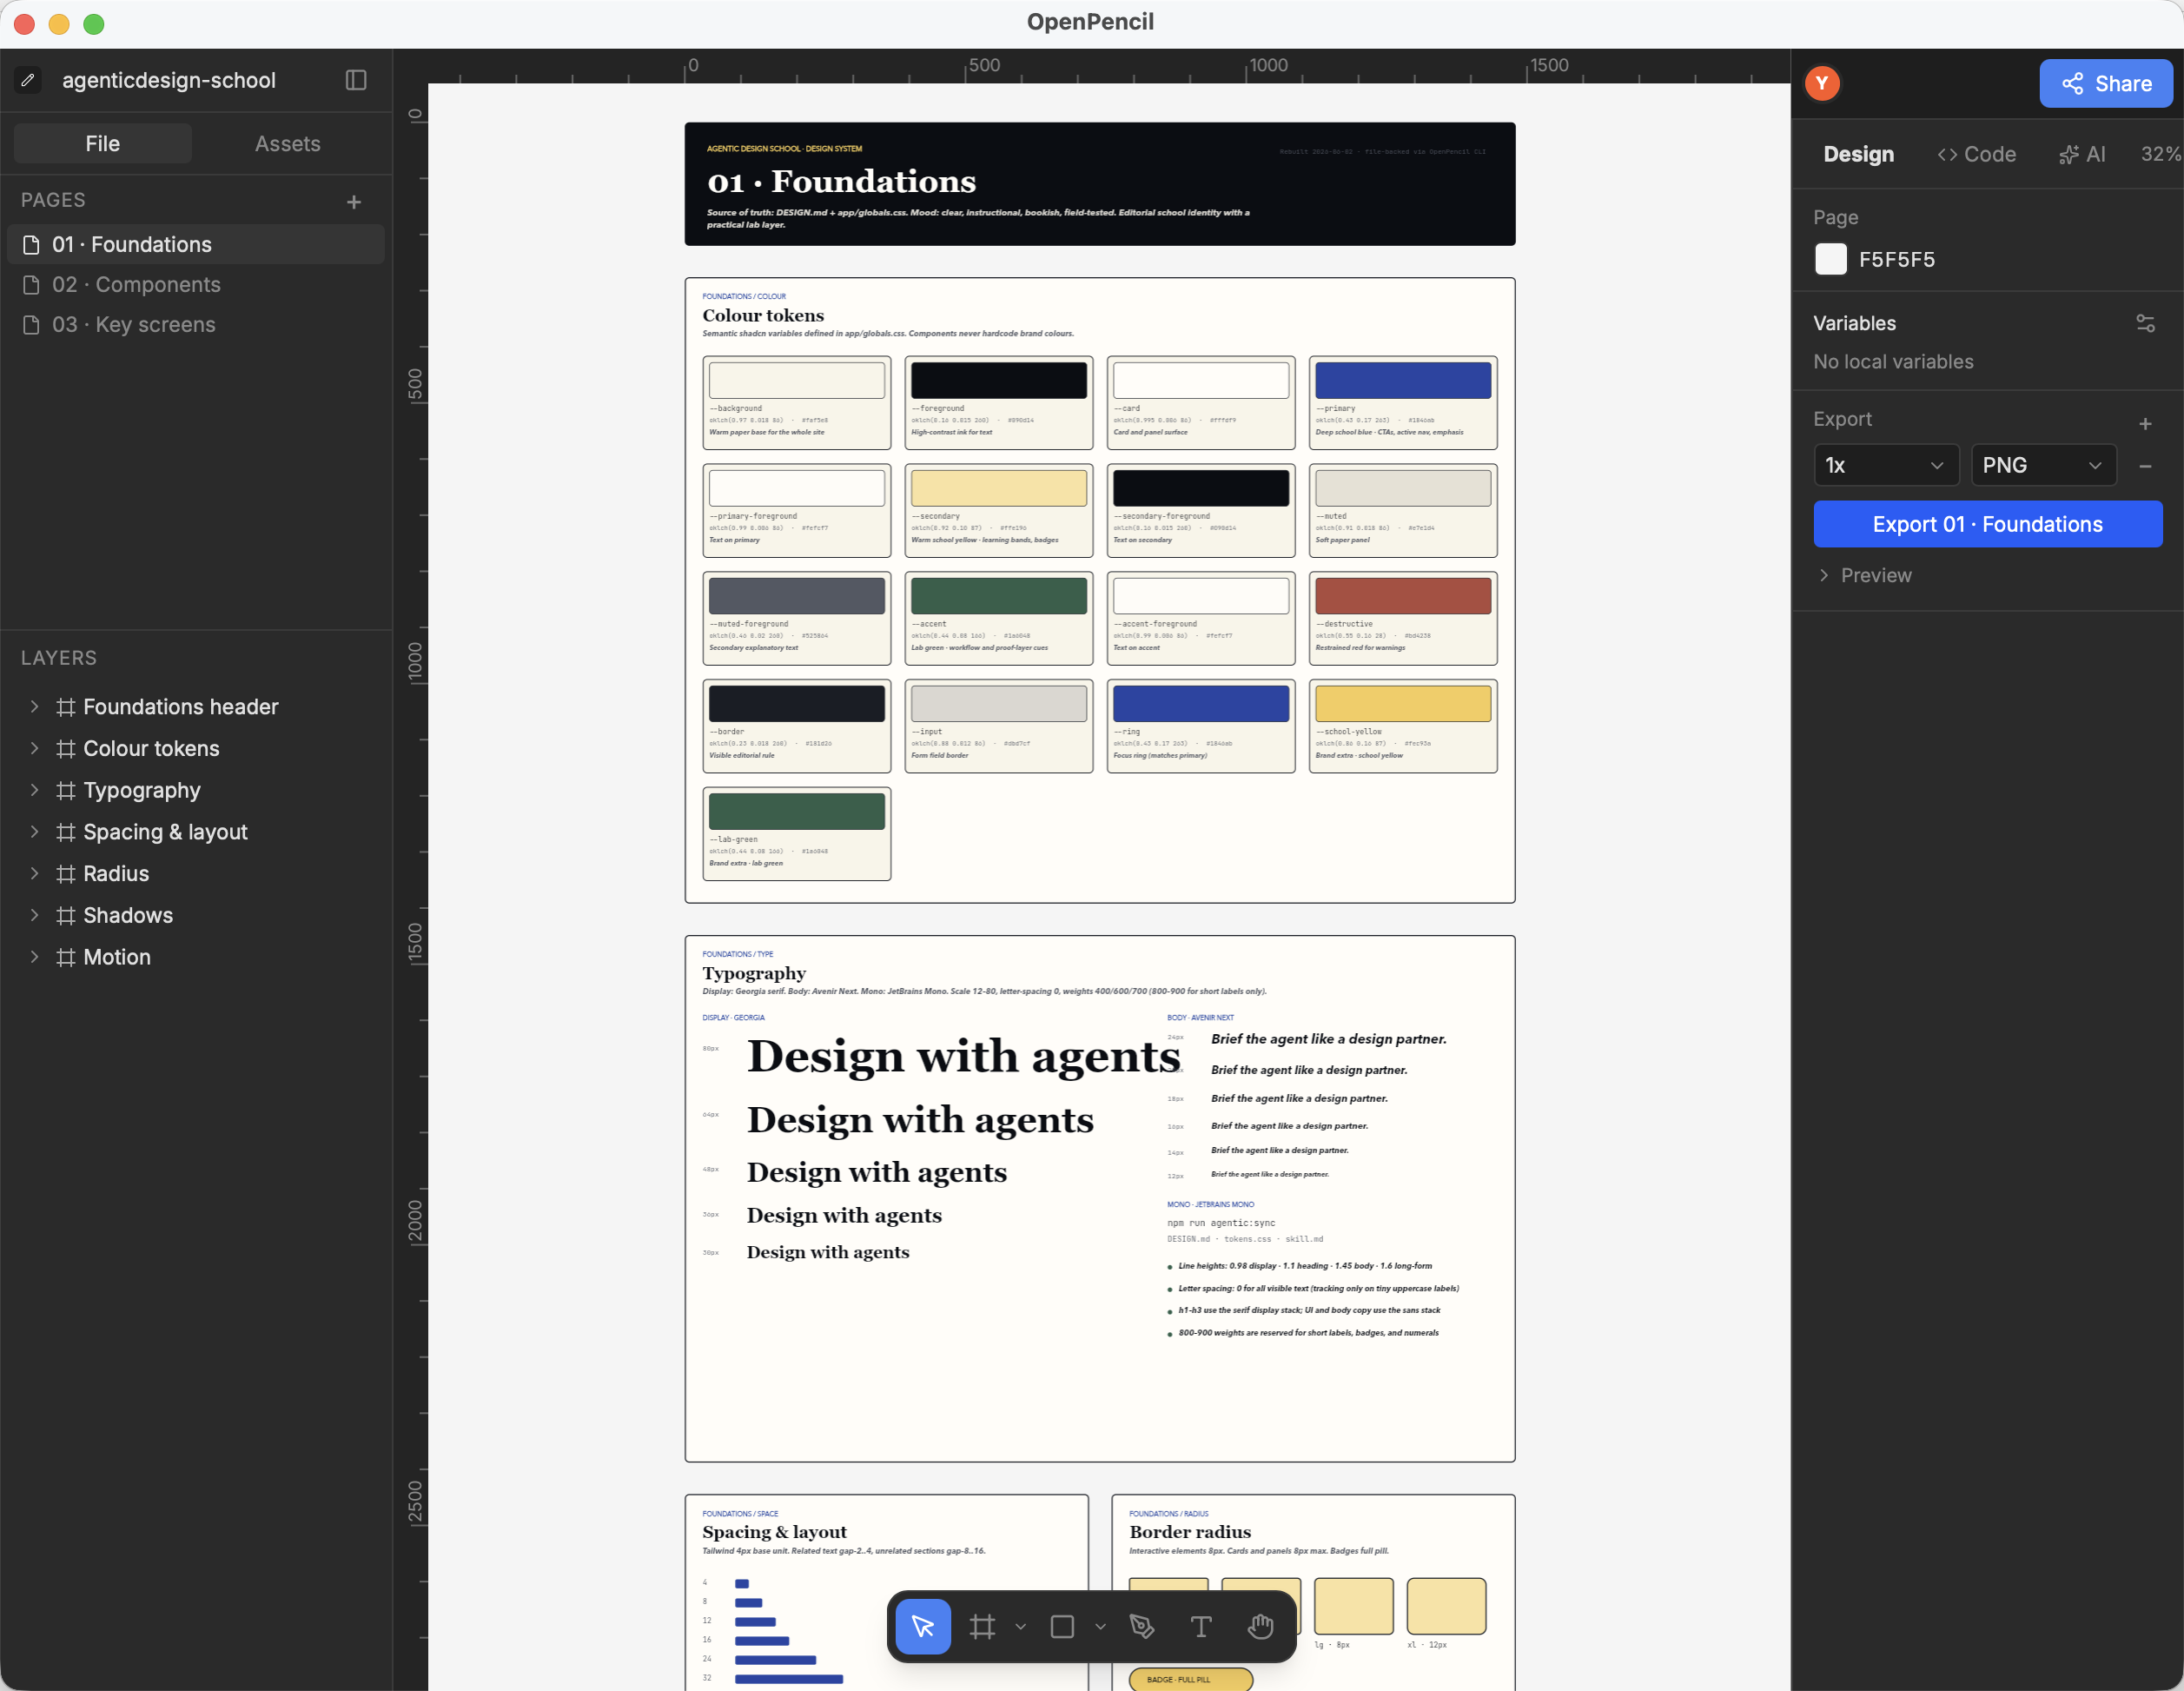Click the 'No local variables' text
The image size is (2184, 1691).
[1893, 362]
